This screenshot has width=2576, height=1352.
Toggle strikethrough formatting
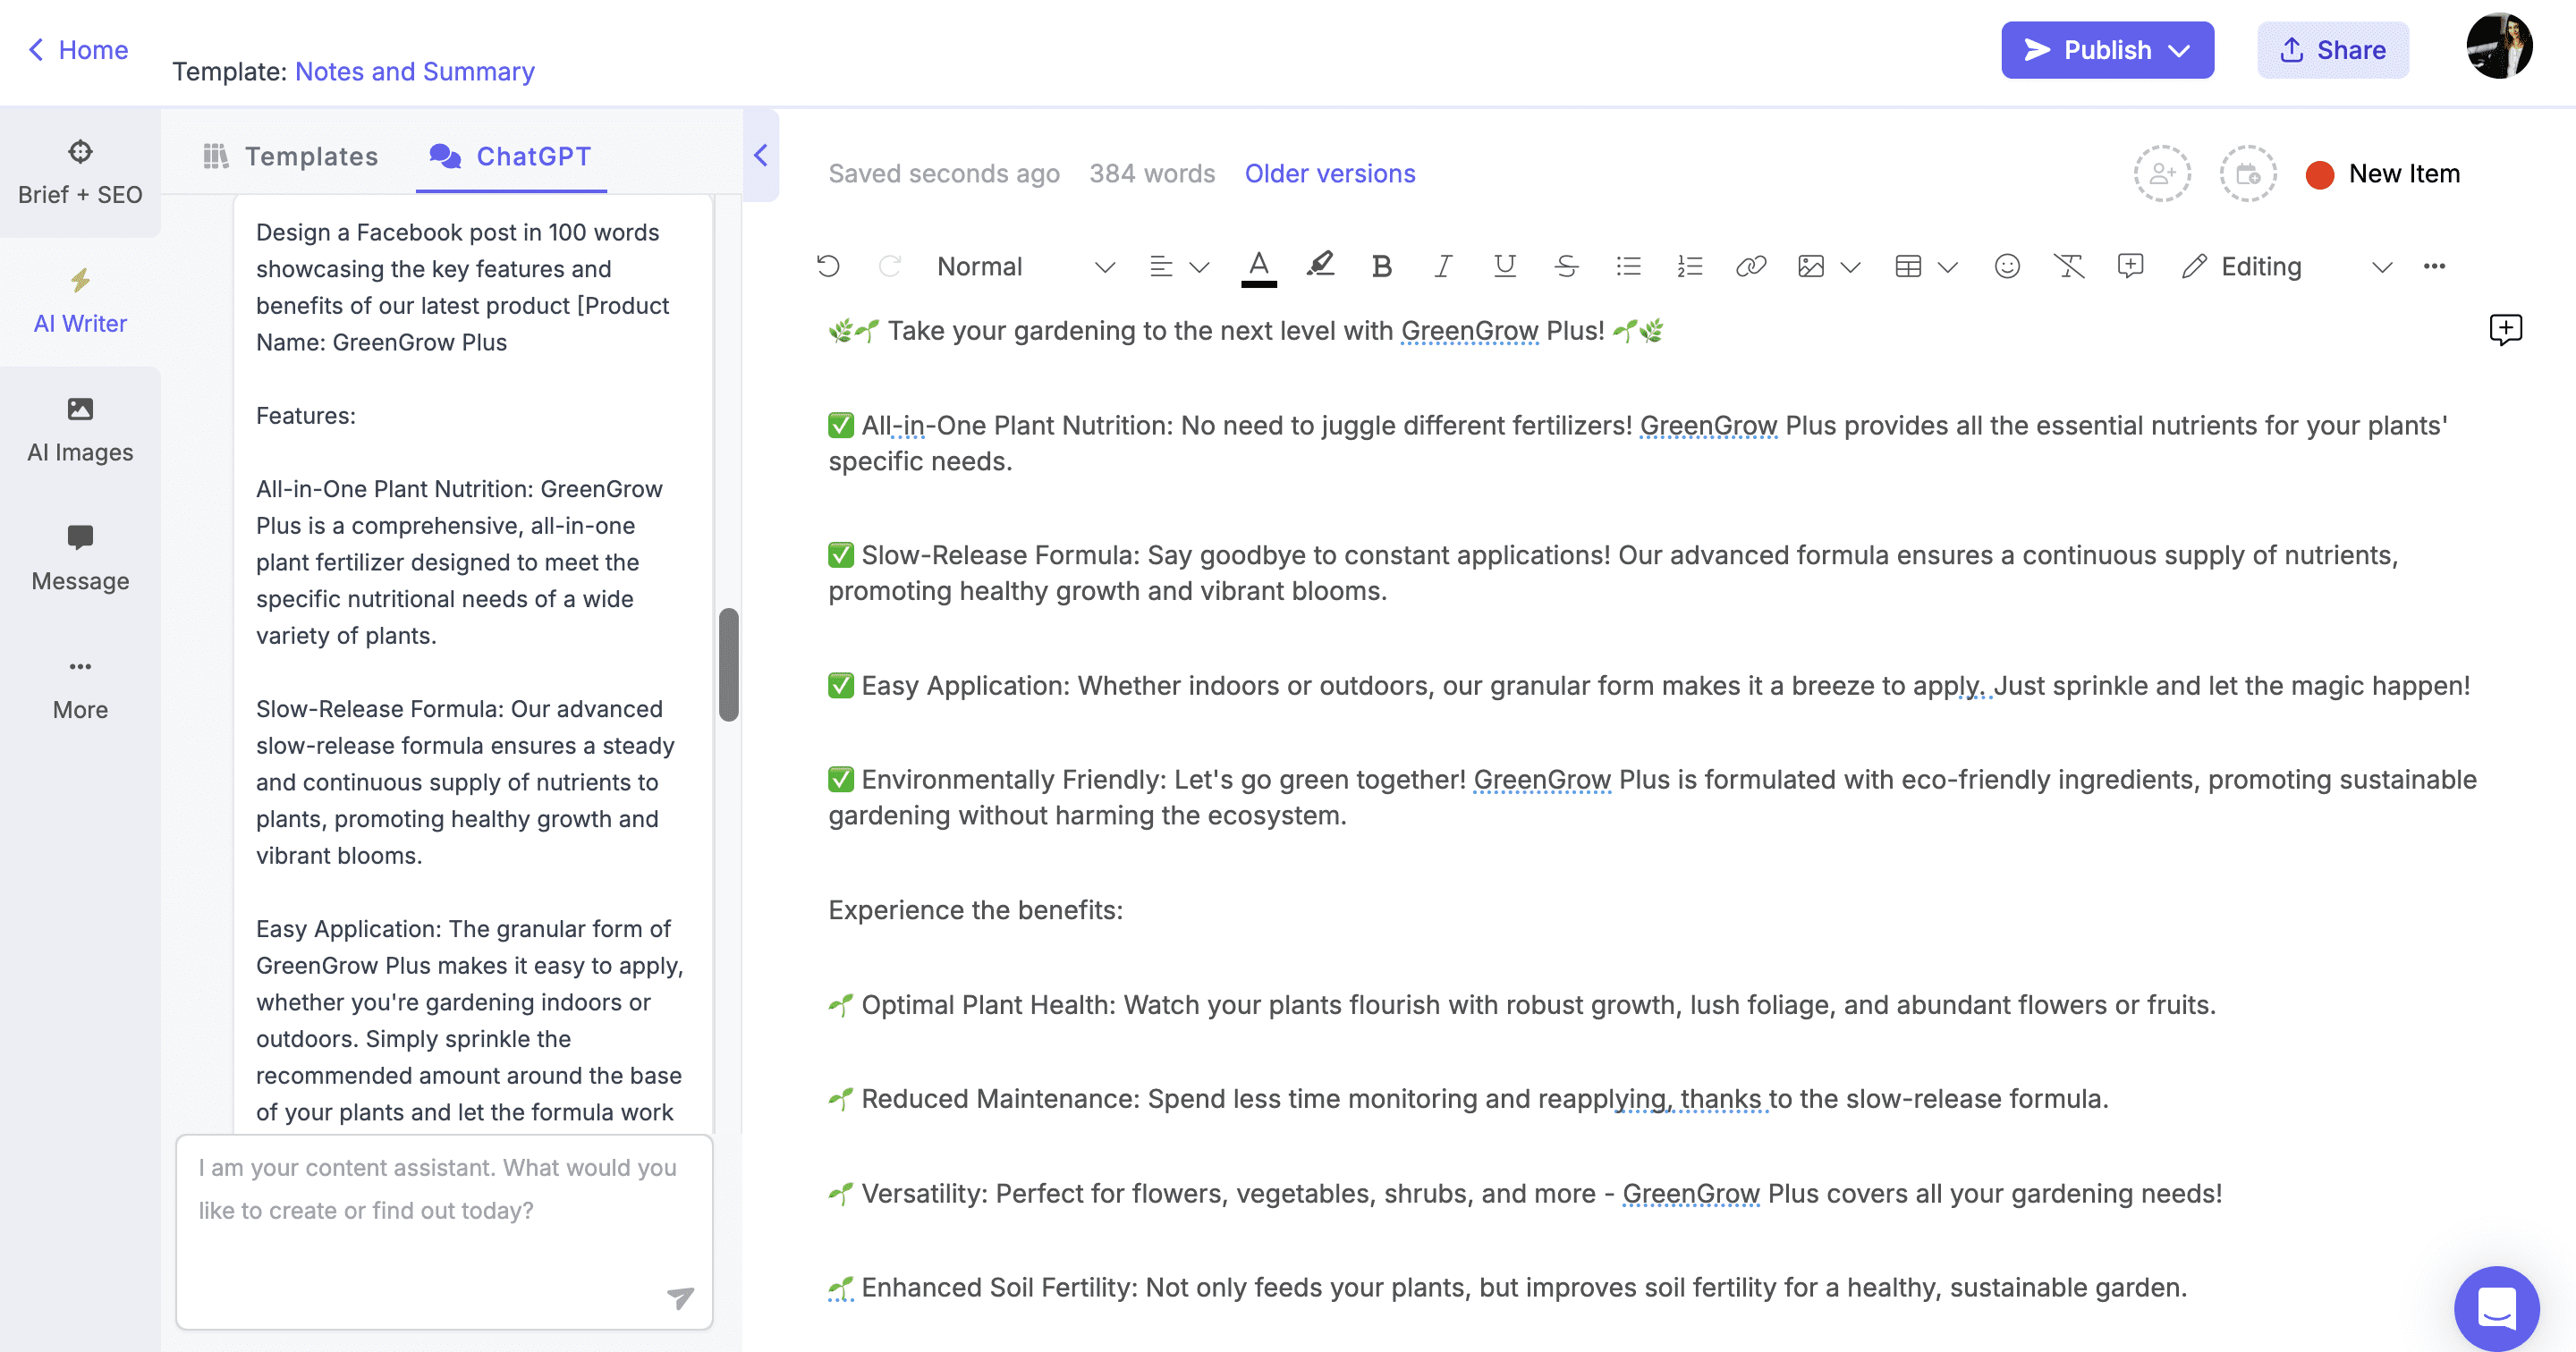(x=1566, y=266)
